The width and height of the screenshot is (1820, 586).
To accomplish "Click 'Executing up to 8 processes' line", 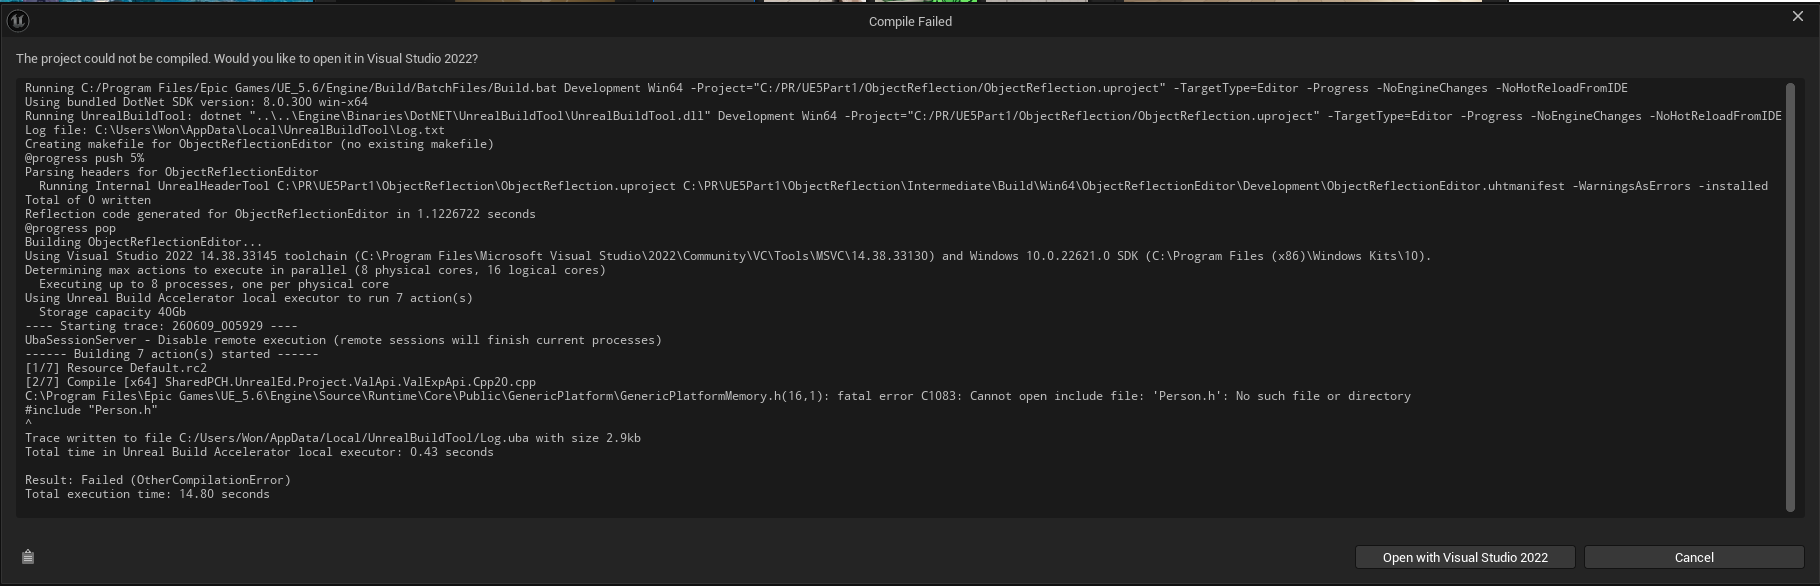I will [x=214, y=284].
